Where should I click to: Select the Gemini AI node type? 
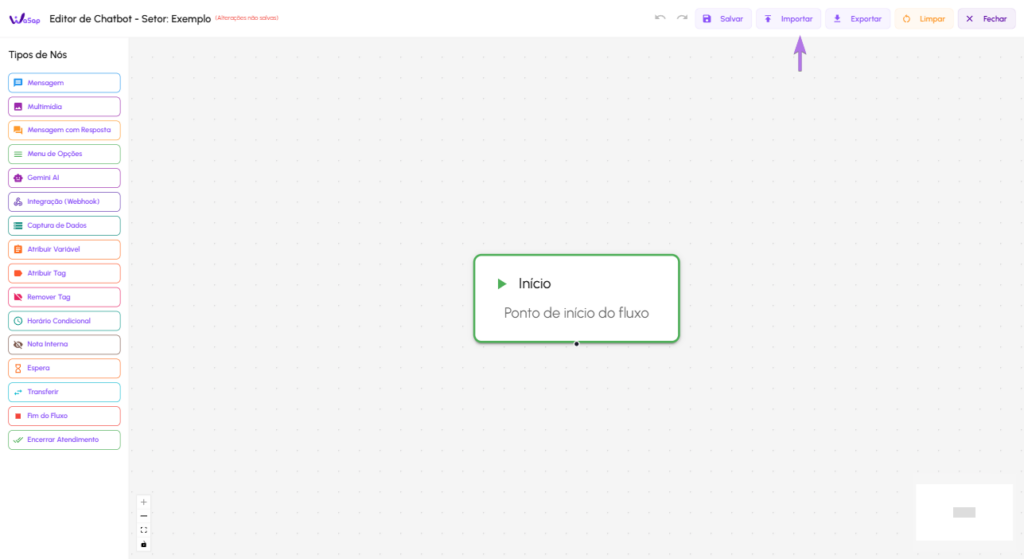click(64, 178)
